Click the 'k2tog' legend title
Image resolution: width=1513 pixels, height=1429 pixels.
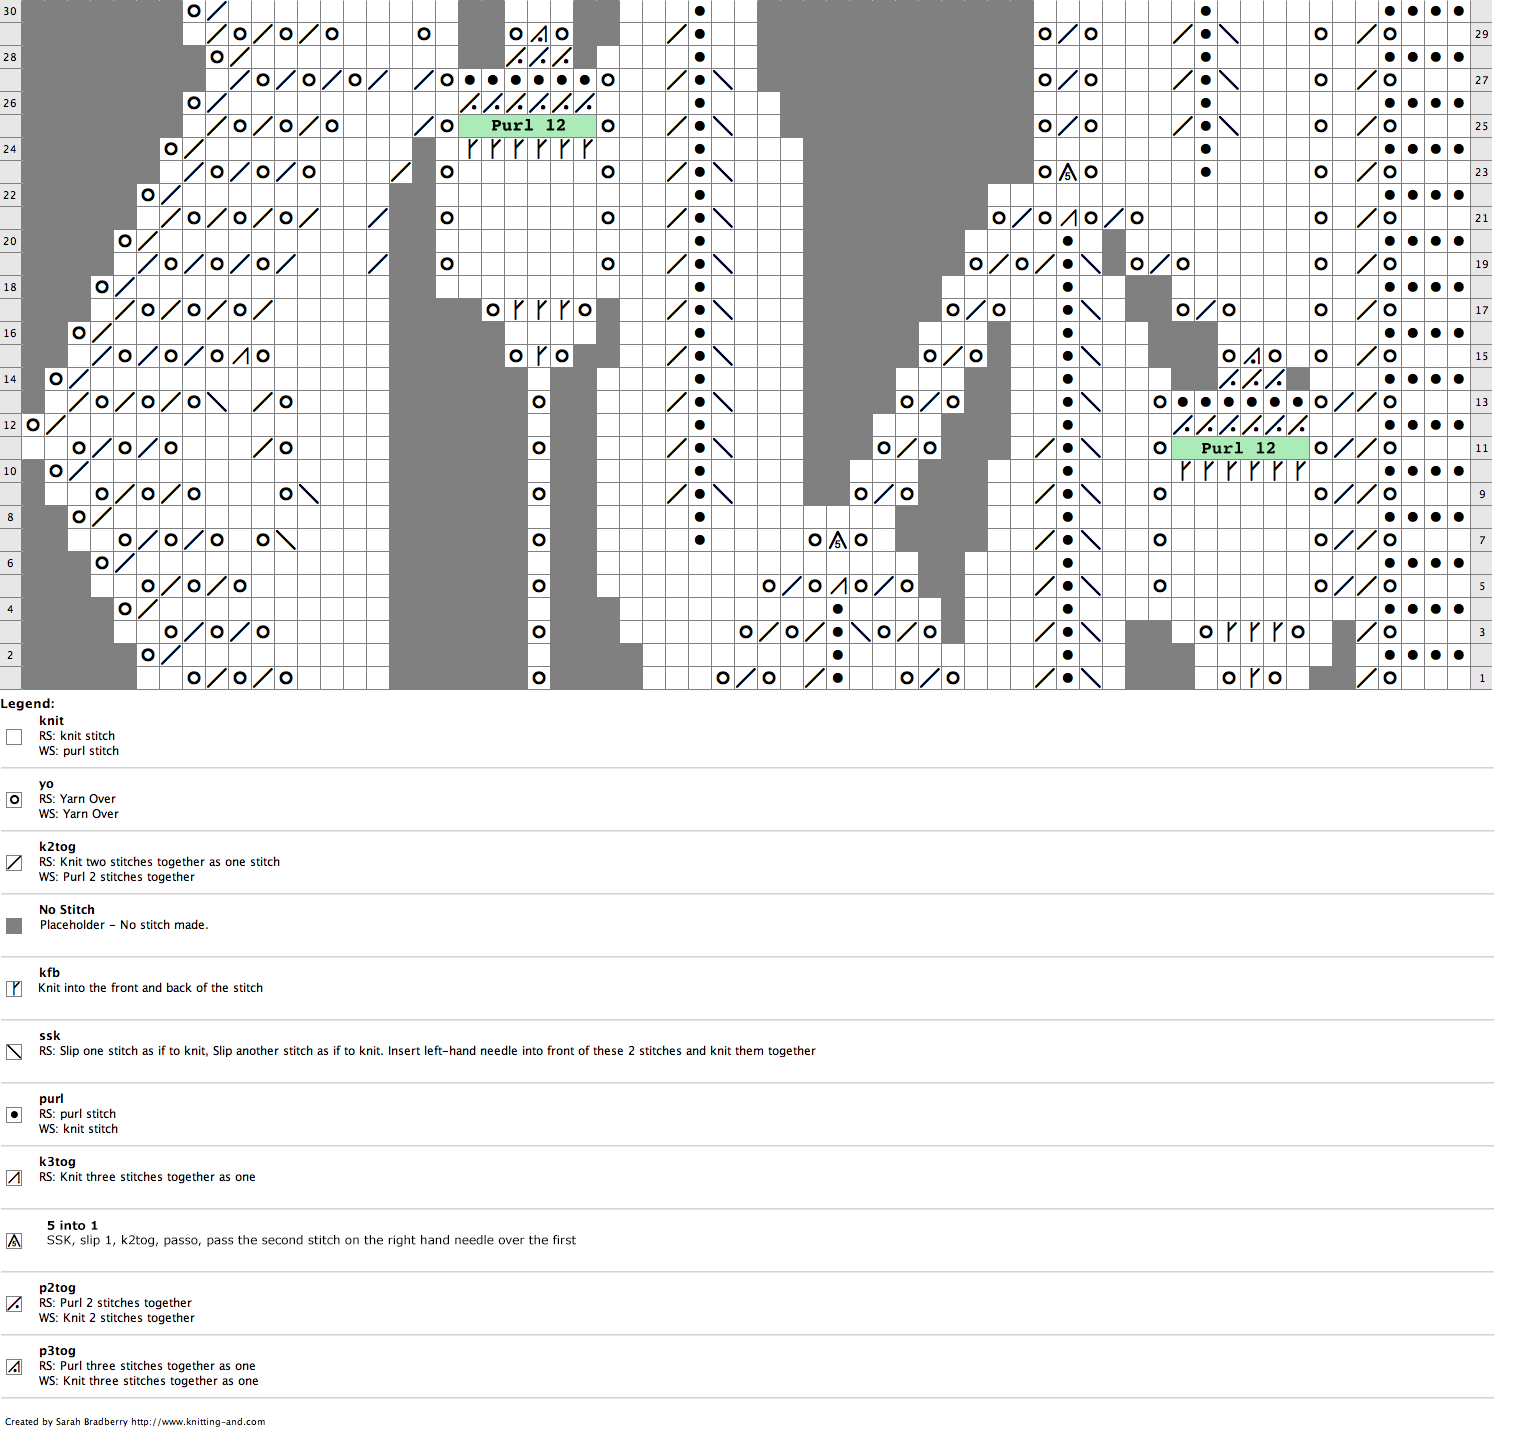(57, 847)
